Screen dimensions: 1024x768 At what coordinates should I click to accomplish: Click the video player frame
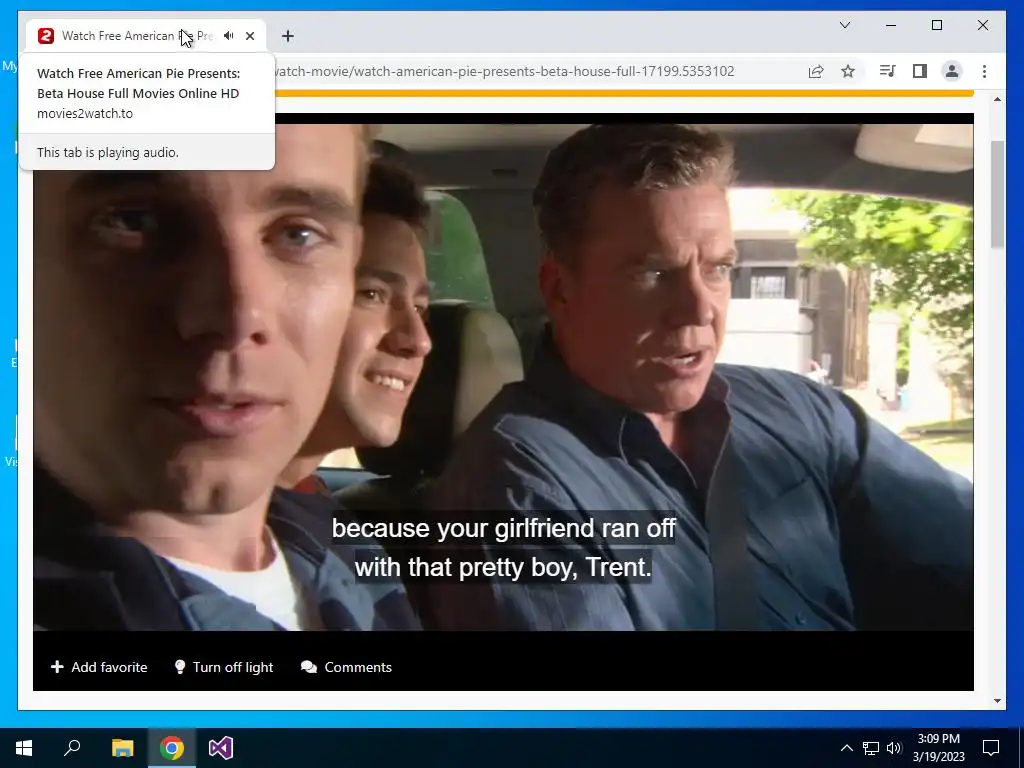[x=503, y=377]
